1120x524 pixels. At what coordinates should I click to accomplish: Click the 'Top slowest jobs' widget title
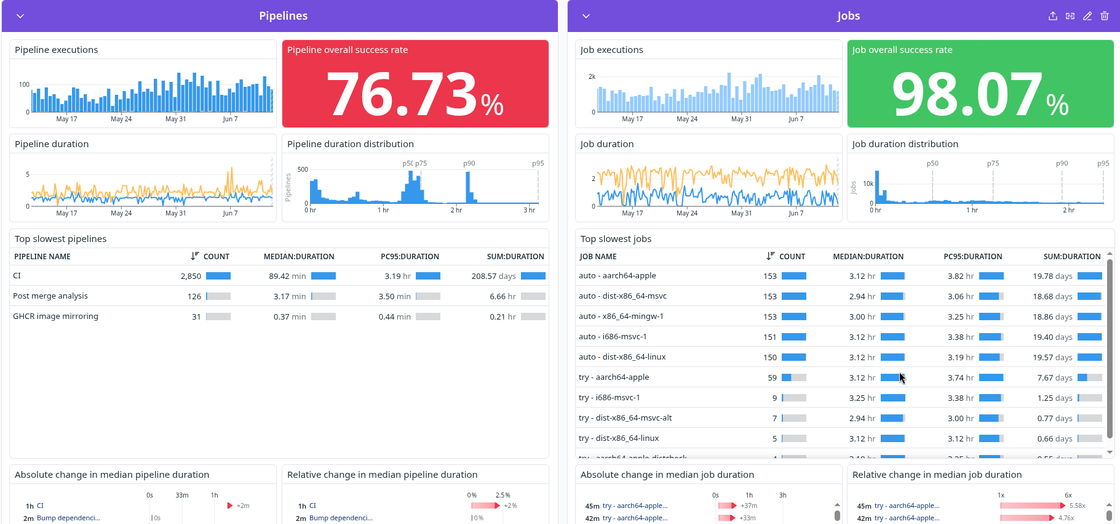coord(616,239)
